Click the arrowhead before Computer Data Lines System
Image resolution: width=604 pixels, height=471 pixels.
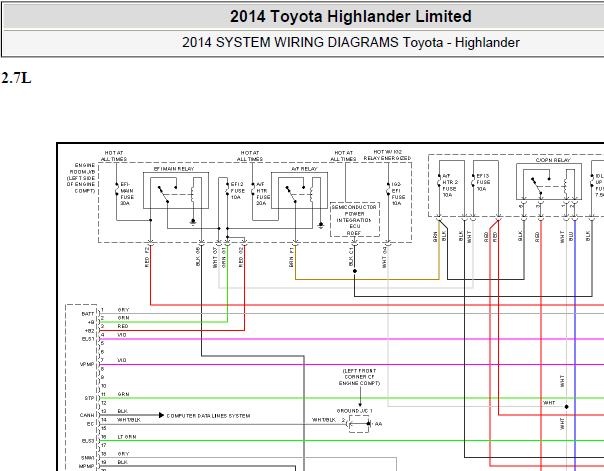[161, 415]
